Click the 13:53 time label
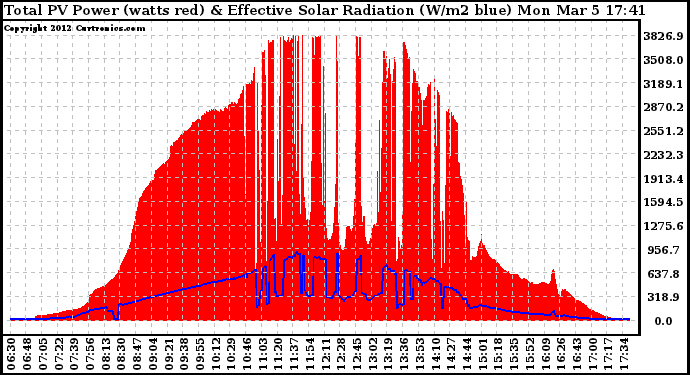690x375 pixels. (x=420, y=354)
